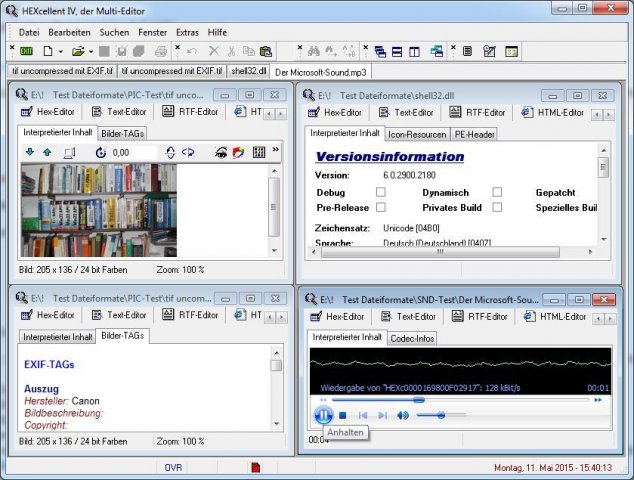The height and width of the screenshot is (480, 634).
Task: Enable the Debug checkbox
Action: coord(380,192)
